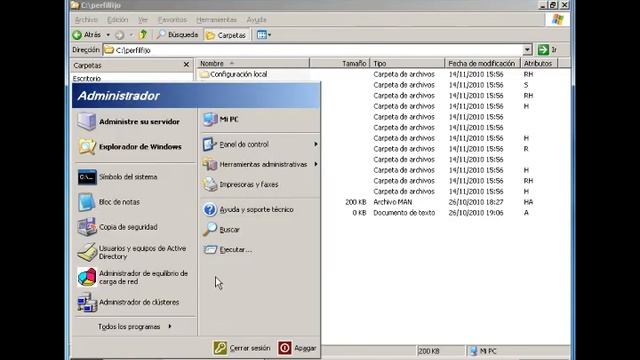Expand Todos los programas
Viewport: 640px width, 360px height.
click(135, 327)
